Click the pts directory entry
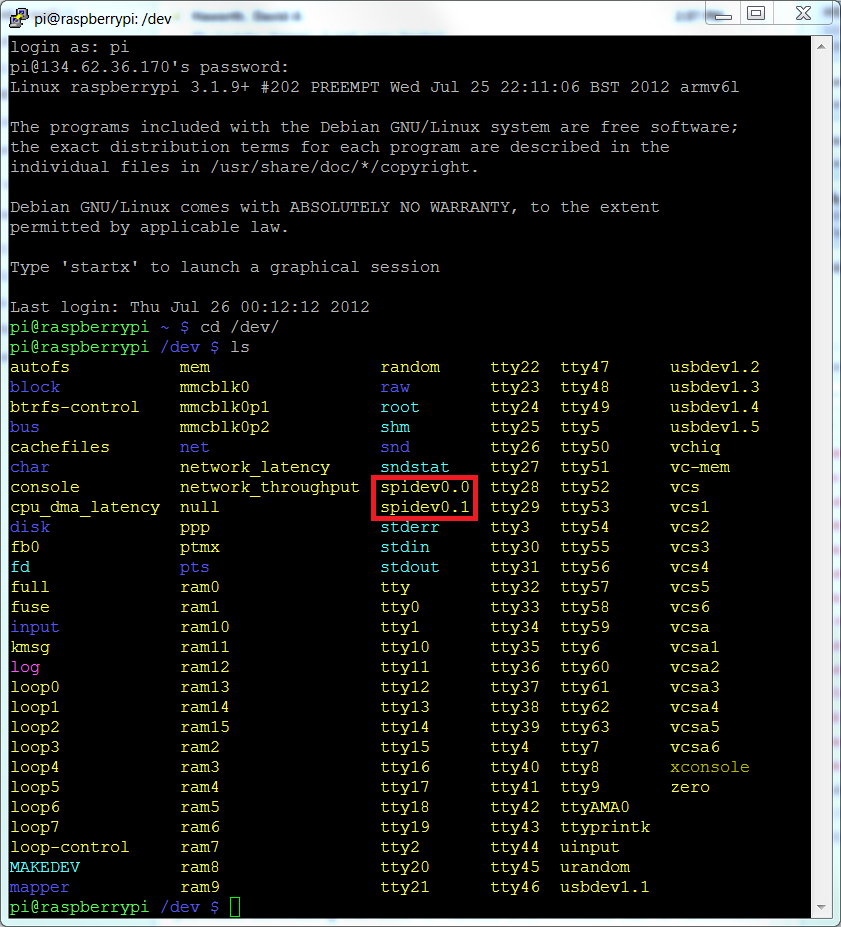This screenshot has width=841, height=927. coord(194,568)
